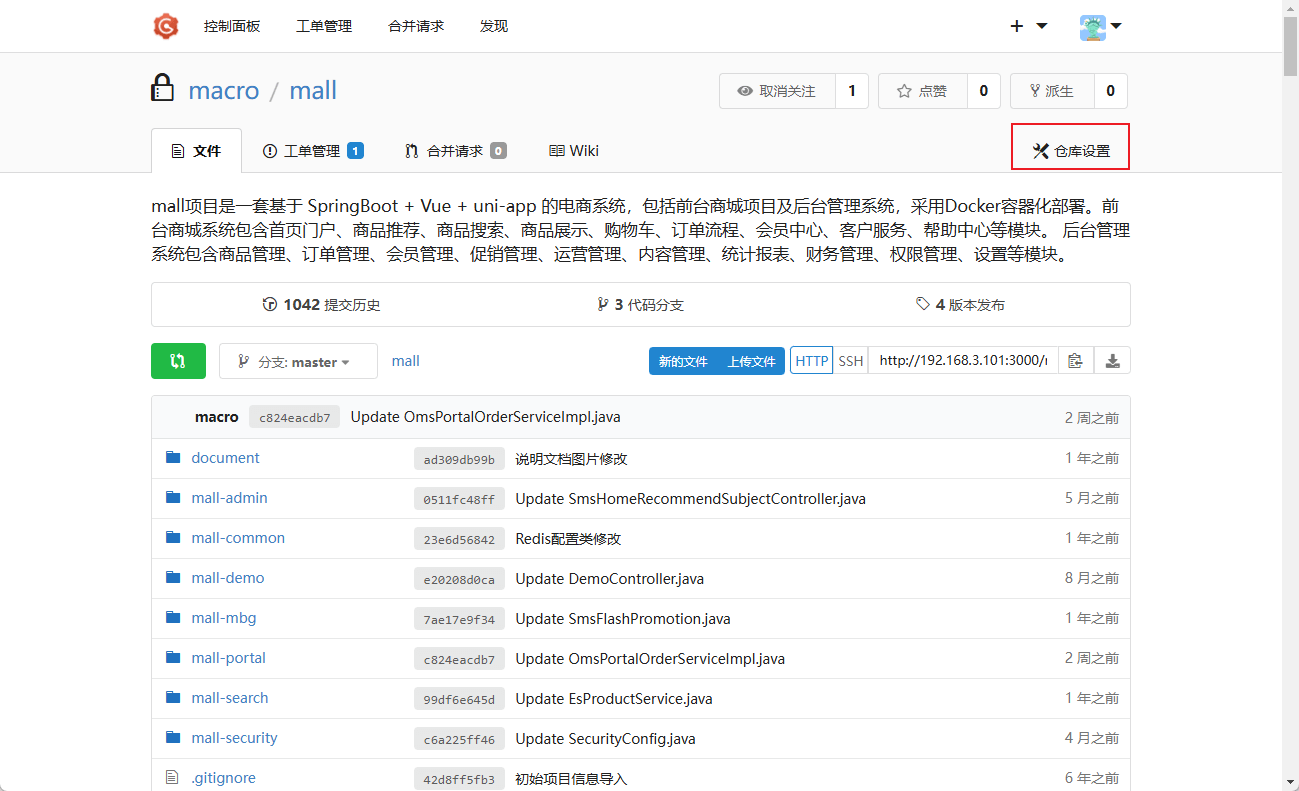Open 仓库设置 repository settings
The image size is (1299, 791).
pos(1071,151)
